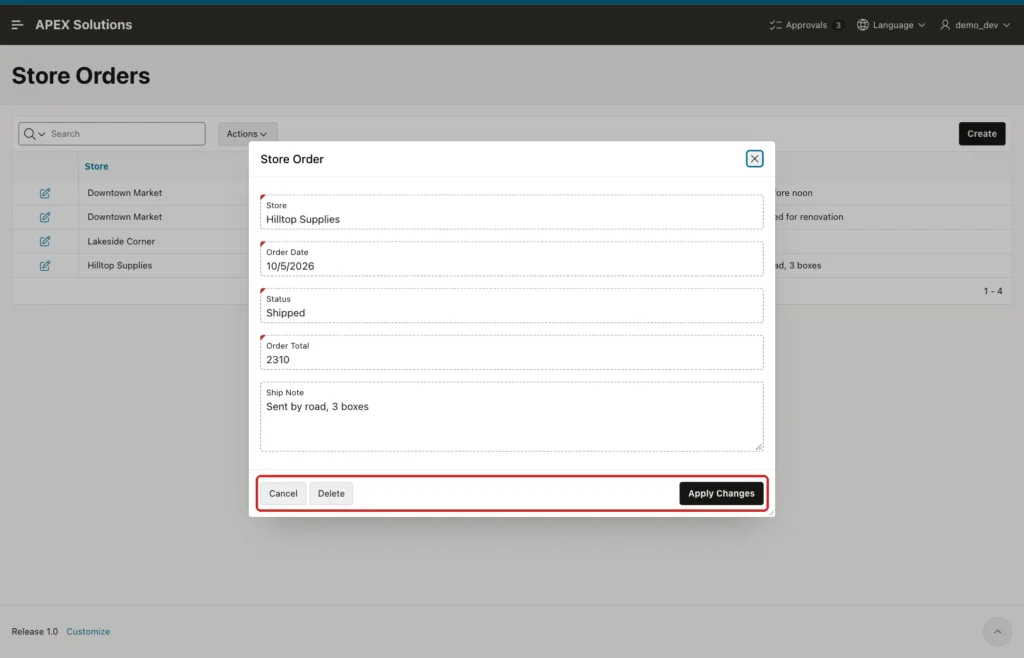This screenshot has width=1024, height=658.
Task: Click the Store Orders page heading
Action: [81, 76]
